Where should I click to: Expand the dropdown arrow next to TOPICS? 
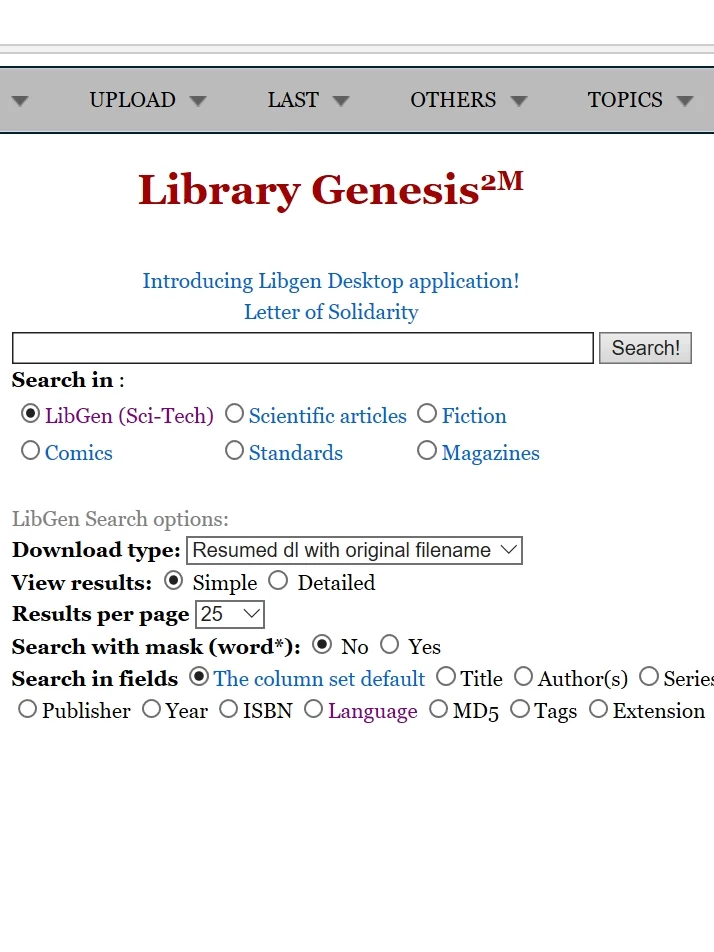point(685,101)
